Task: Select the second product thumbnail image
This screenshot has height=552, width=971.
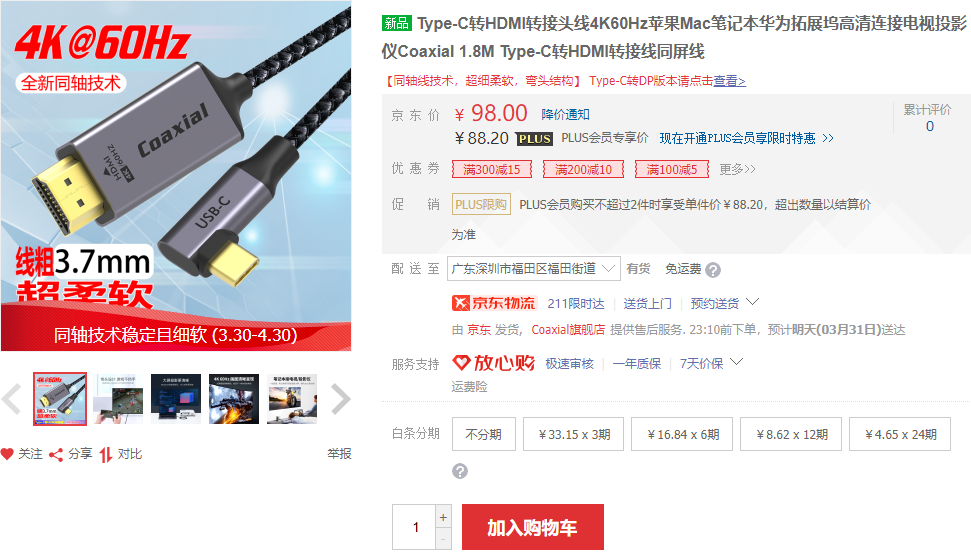Action: pyautogui.click(x=118, y=399)
